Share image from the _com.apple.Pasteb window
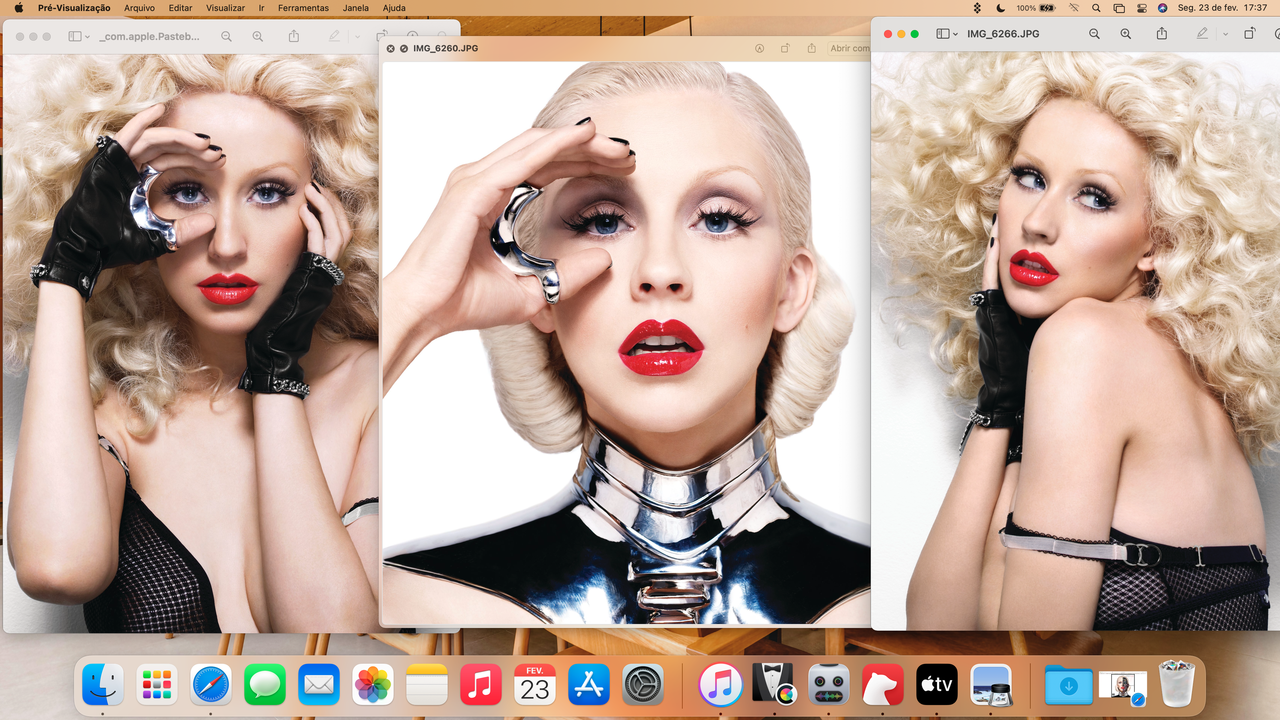Screen dimensions: 1280x720 click(294, 37)
